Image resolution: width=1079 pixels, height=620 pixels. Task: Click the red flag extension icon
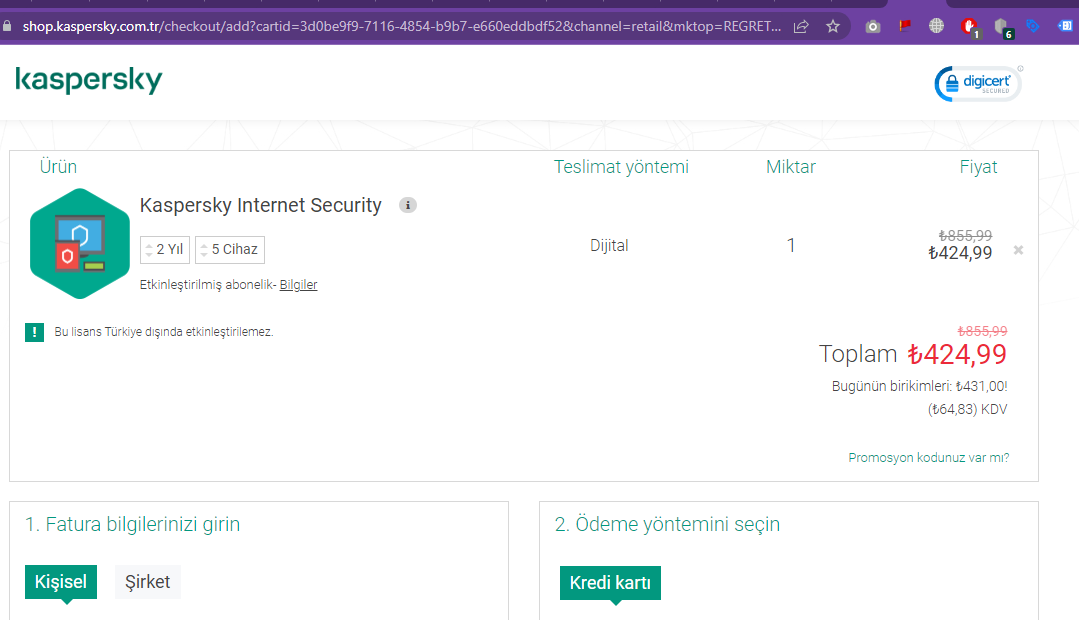(904, 26)
